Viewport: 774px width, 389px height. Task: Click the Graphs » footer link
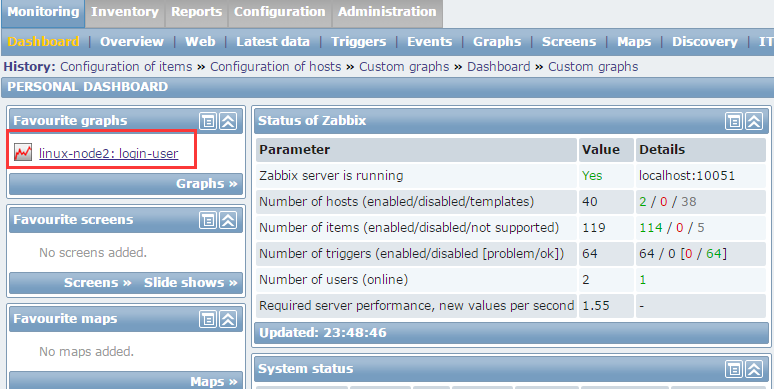tap(207, 184)
